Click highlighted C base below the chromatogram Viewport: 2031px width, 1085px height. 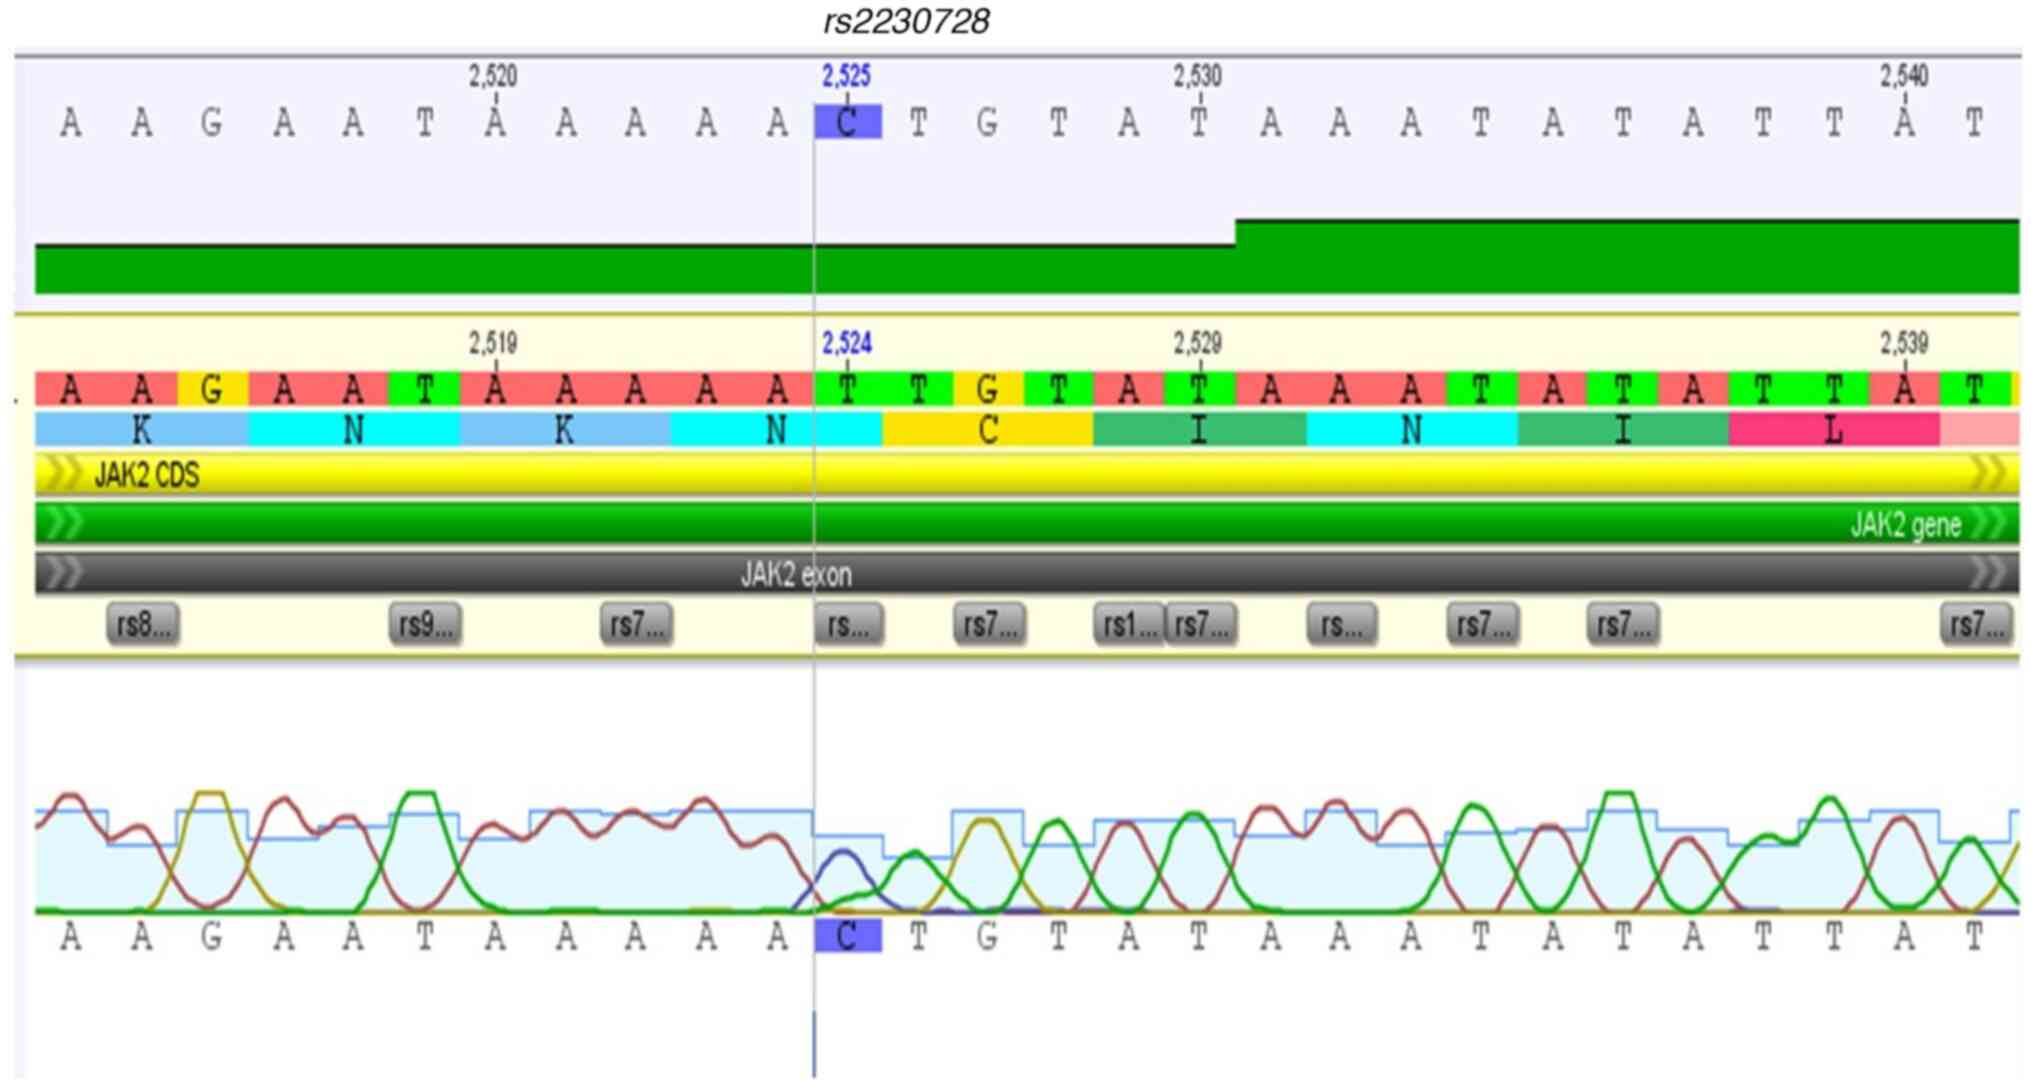848,936
